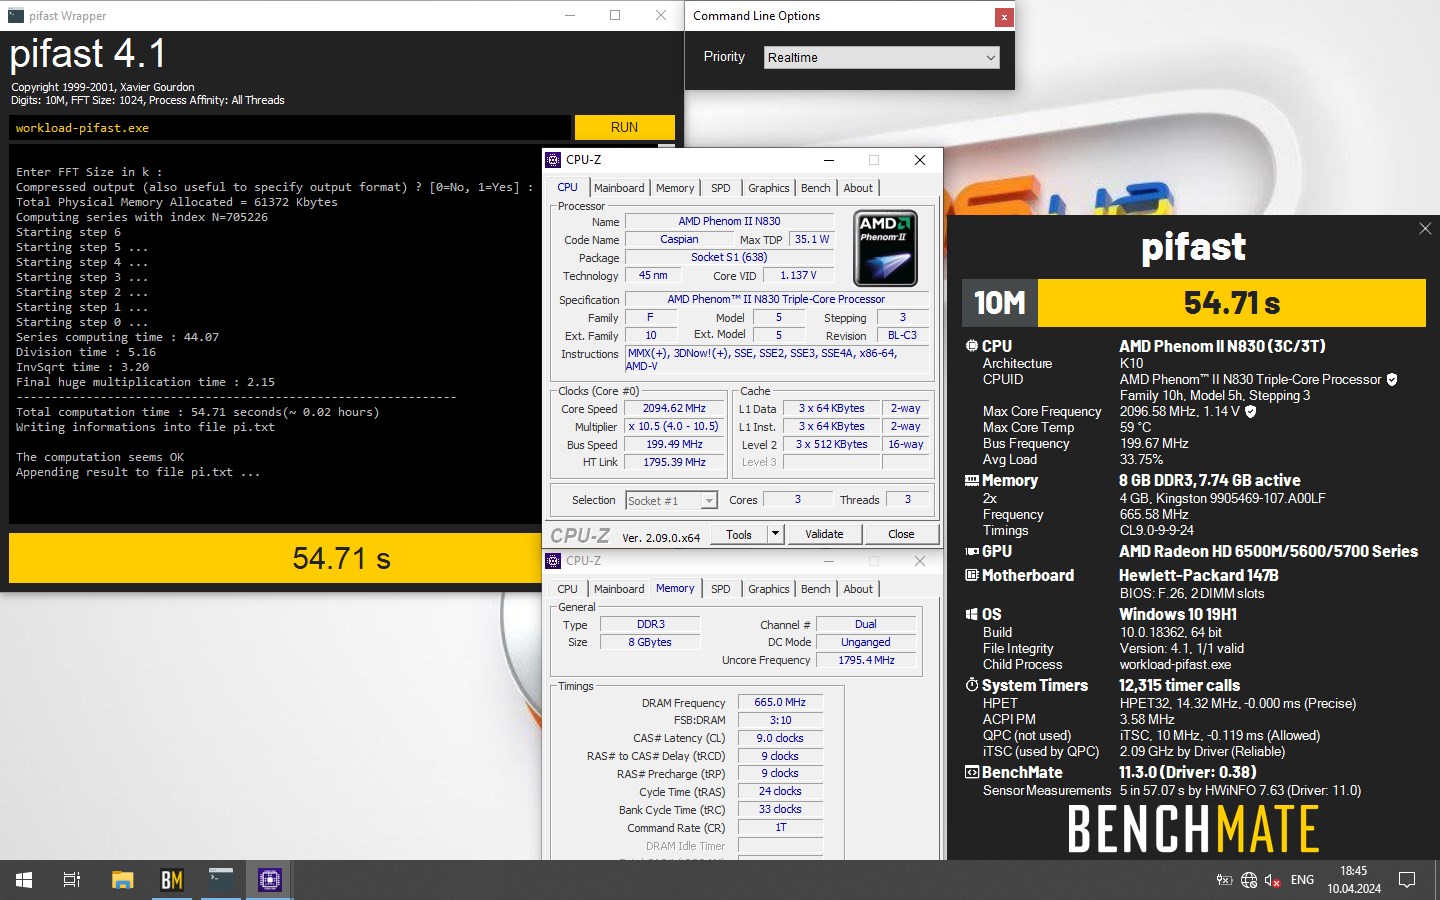Open the Socket #1 selection dropdown
This screenshot has width=1440, height=900.
672,500
